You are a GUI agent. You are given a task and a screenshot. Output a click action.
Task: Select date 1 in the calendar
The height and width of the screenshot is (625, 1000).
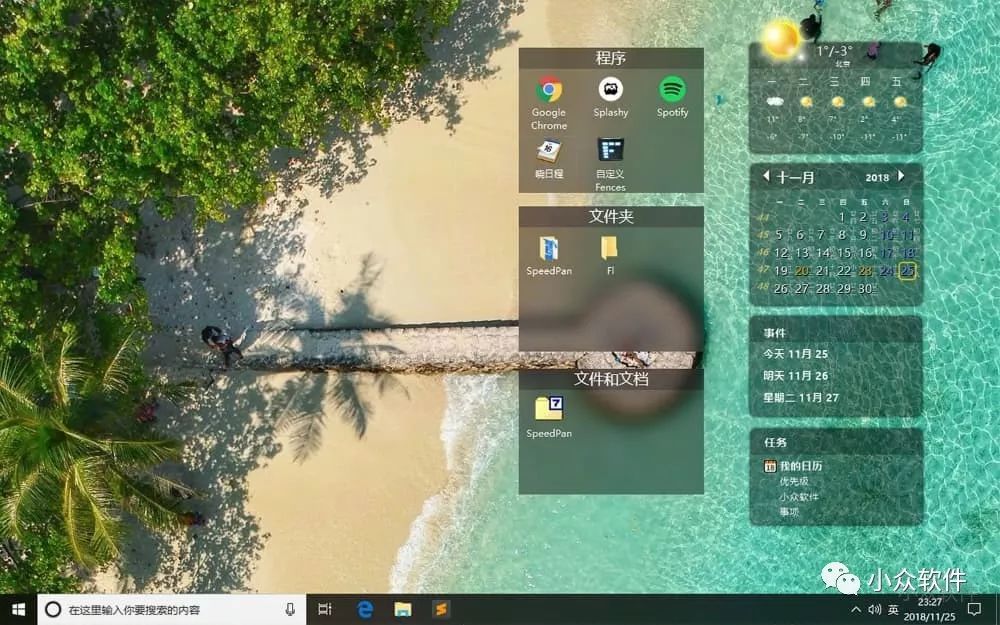pos(842,217)
